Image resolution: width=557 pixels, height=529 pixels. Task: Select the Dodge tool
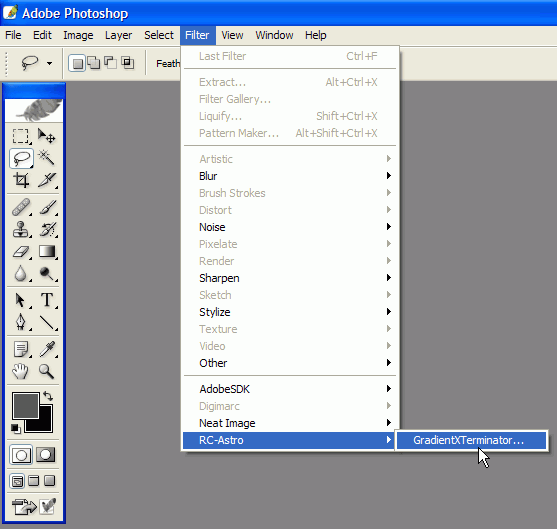(47, 274)
